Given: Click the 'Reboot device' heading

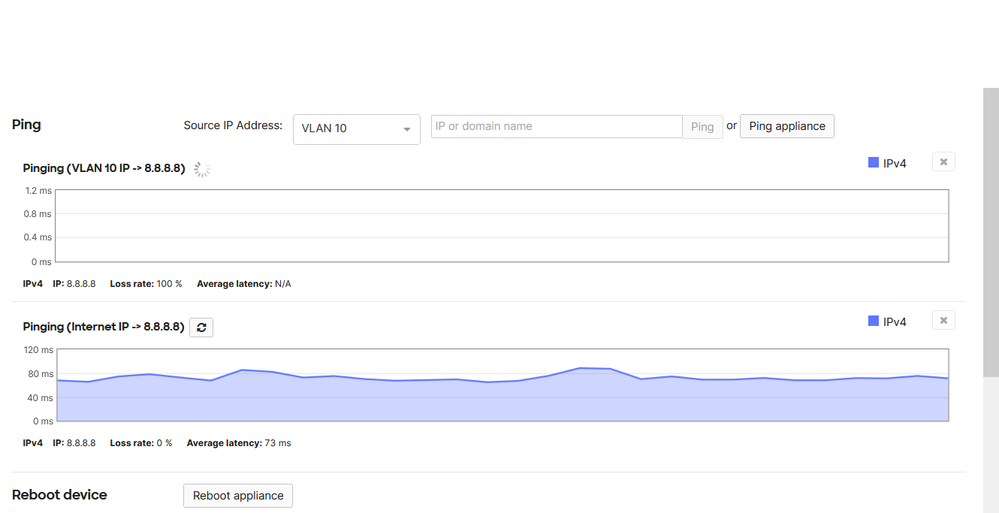Looking at the screenshot, I should [59, 495].
